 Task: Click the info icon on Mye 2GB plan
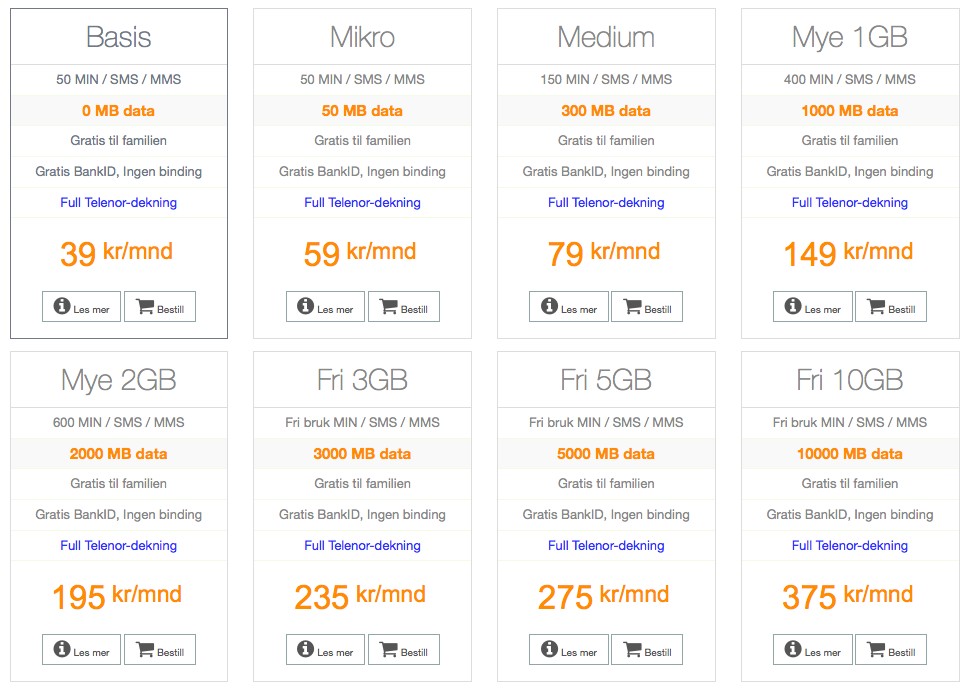coord(62,649)
